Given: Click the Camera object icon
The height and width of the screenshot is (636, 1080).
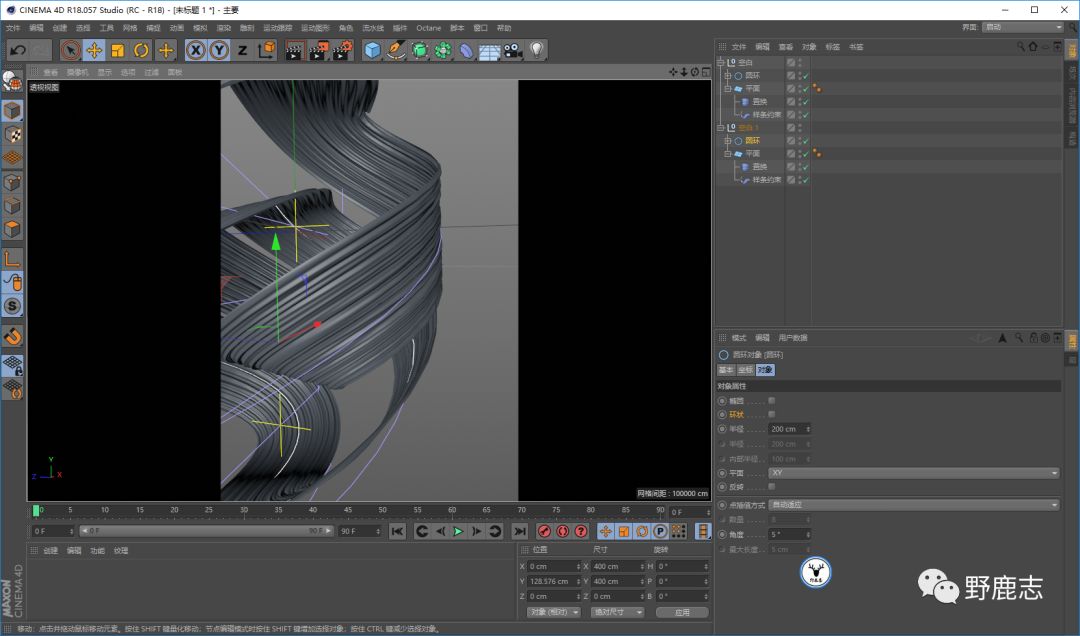Looking at the screenshot, I should (513, 50).
